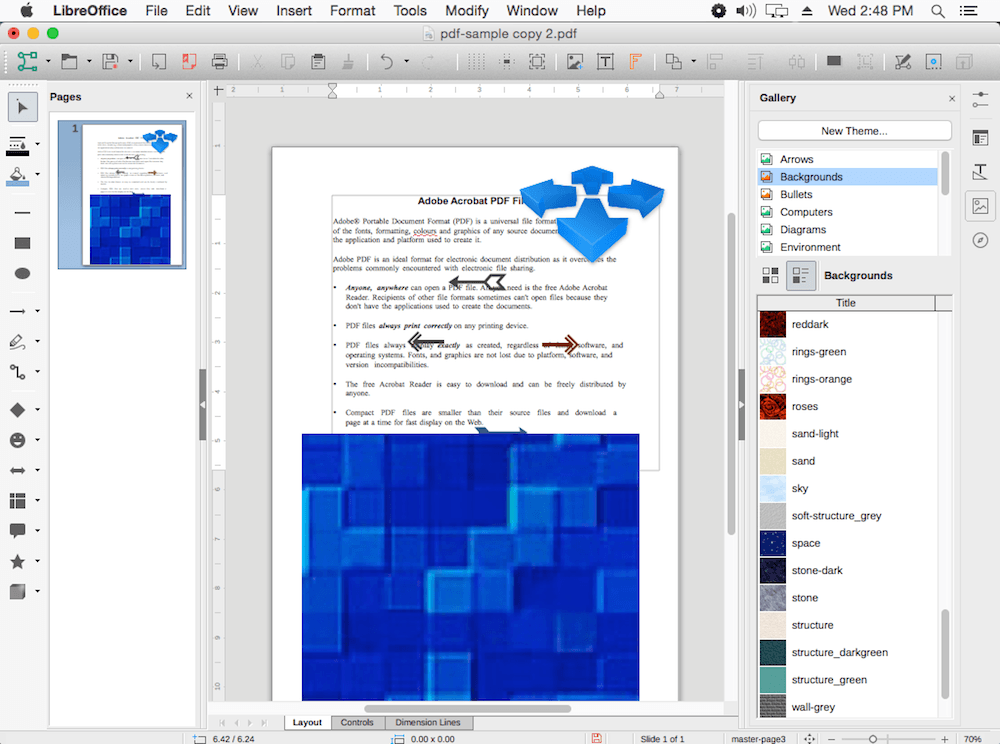Expand the Line Color dropdown arrow
This screenshot has height=744, width=1000.
[x=37, y=144]
